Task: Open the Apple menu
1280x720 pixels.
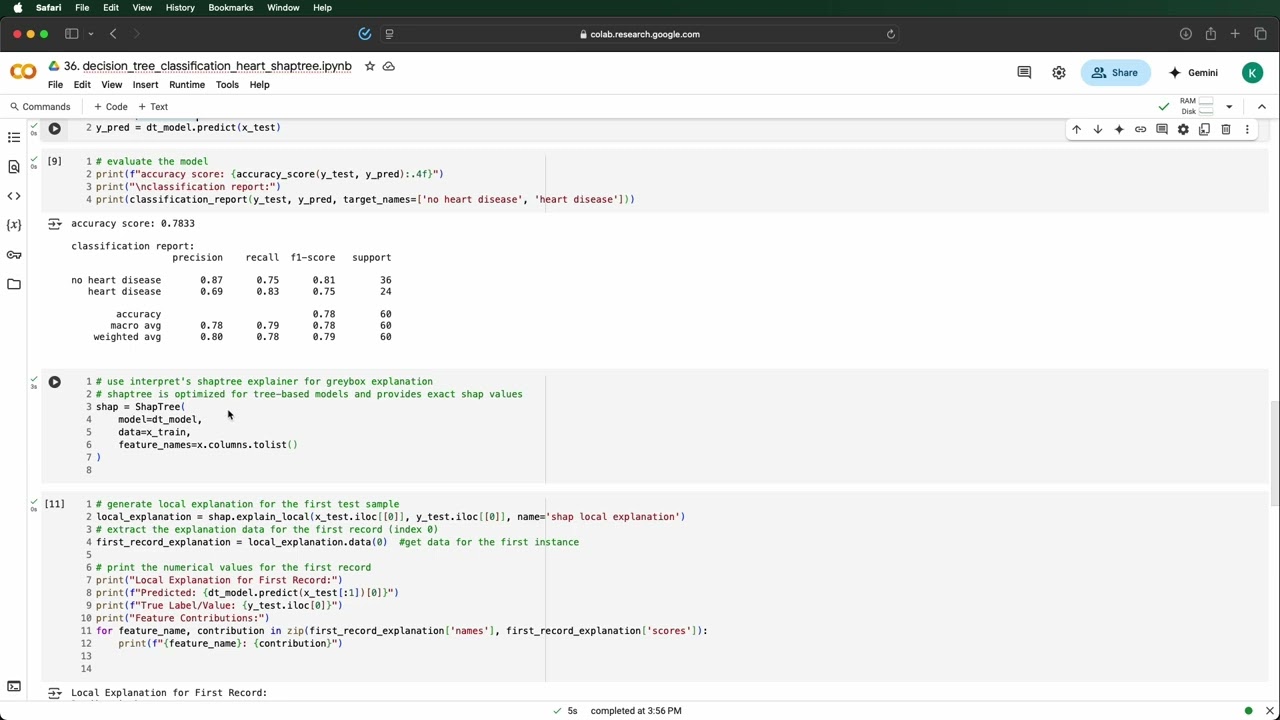Action: [x=18, y=8]
